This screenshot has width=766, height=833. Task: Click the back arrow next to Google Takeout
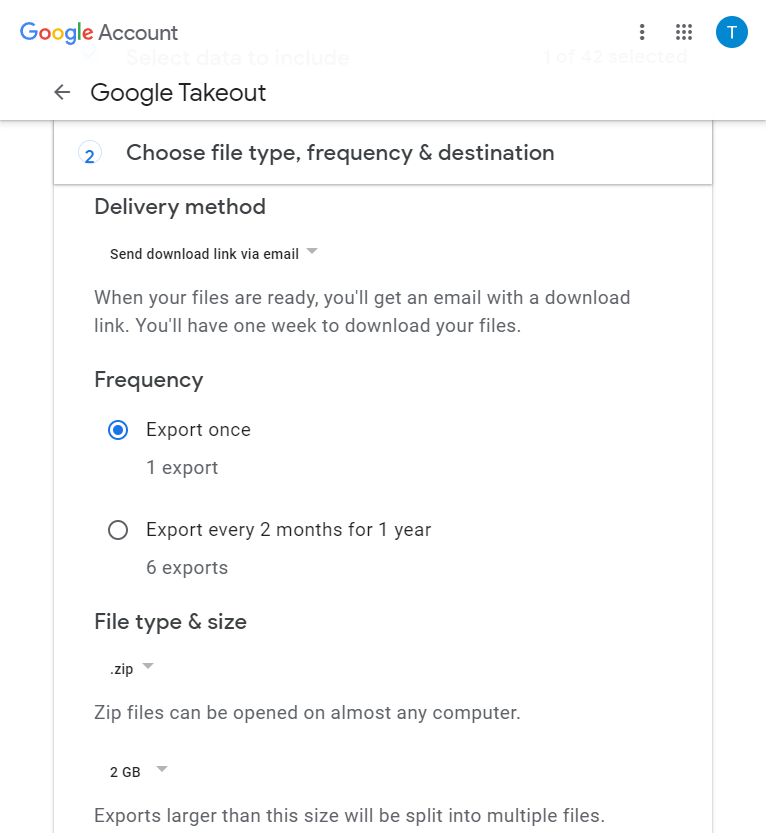click(62, 92)
